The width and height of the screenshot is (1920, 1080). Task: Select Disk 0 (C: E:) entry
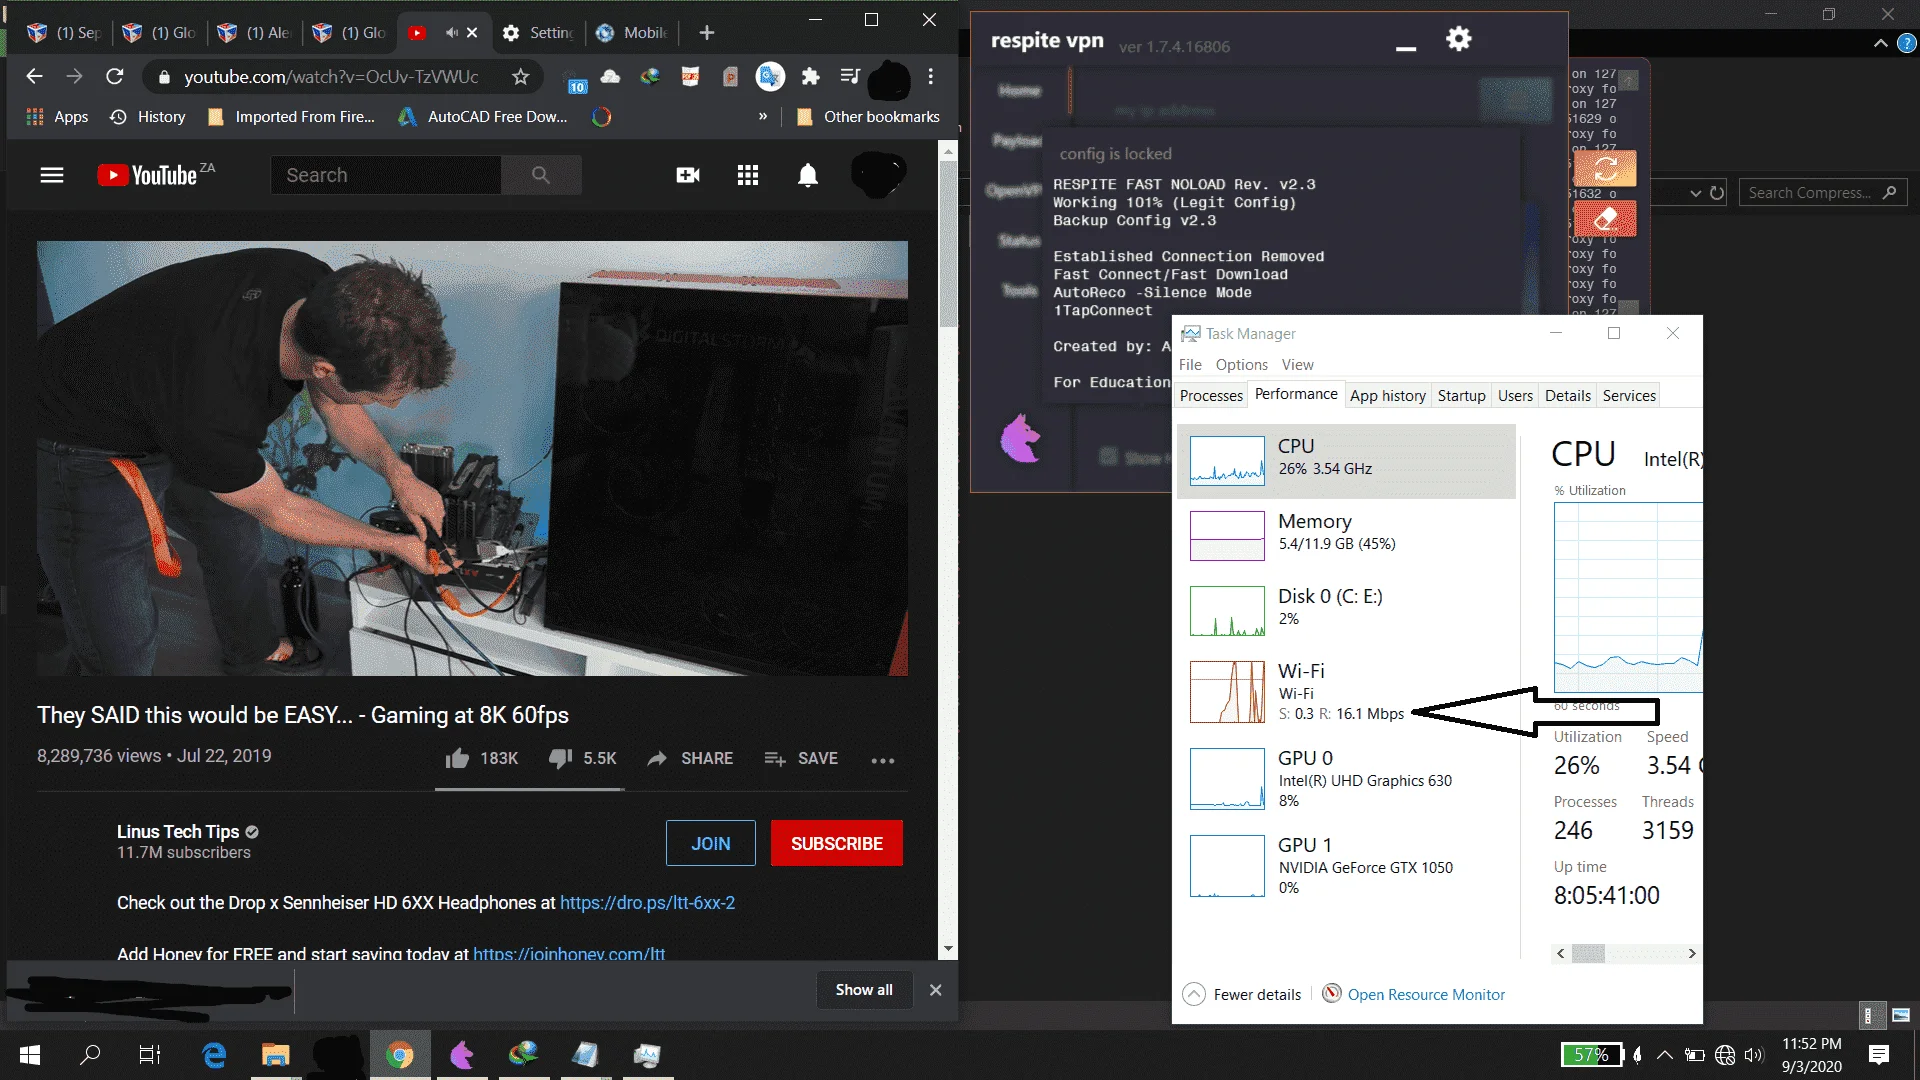coord(1346,610)
